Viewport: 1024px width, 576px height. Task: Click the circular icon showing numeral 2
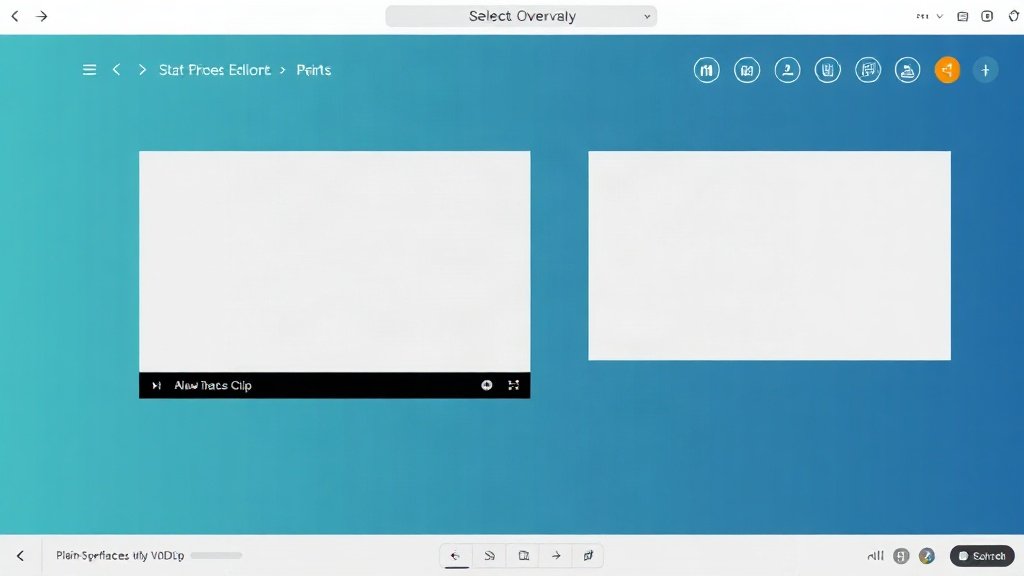(x=788, y=70)
